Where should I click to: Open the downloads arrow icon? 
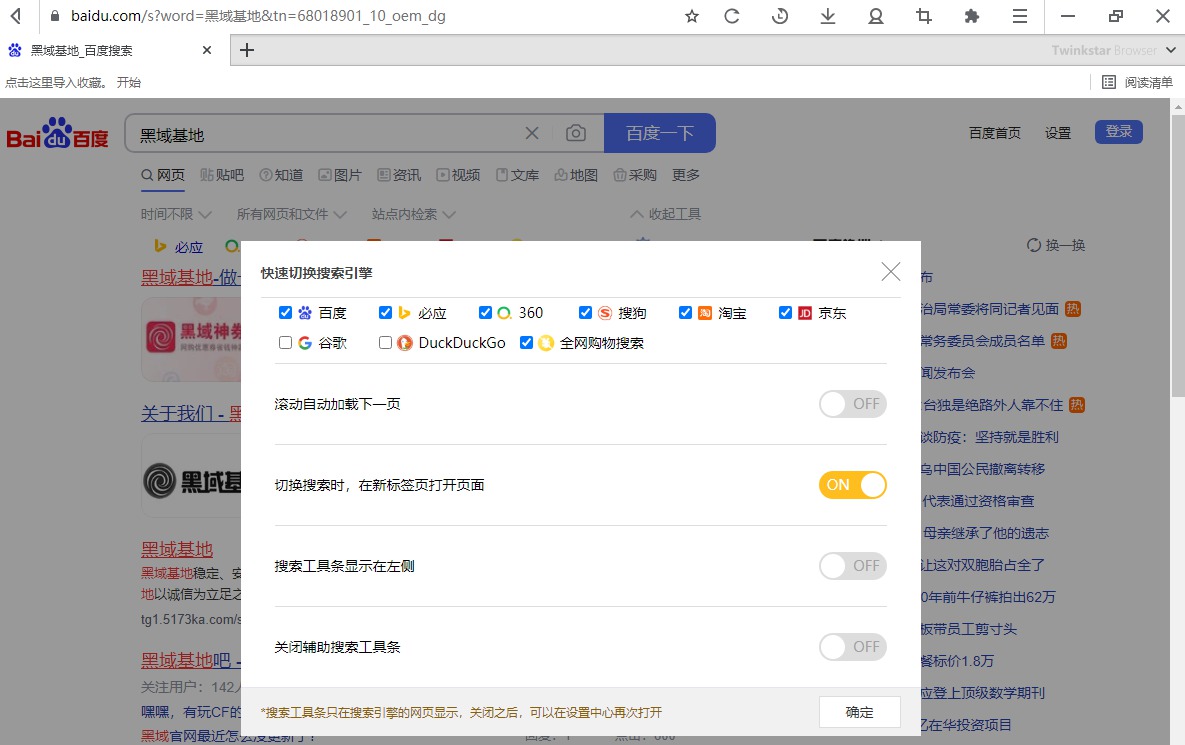click(x=828, y=16)
